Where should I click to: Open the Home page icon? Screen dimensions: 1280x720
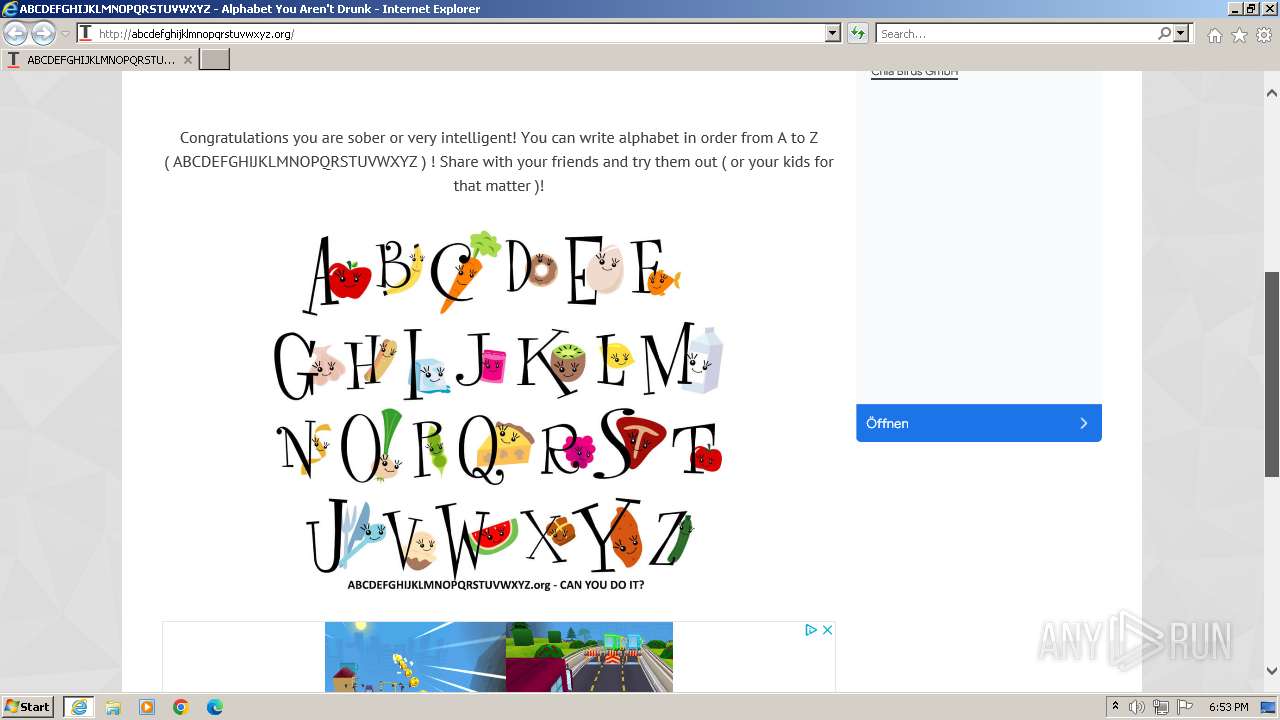[1214, 35]
